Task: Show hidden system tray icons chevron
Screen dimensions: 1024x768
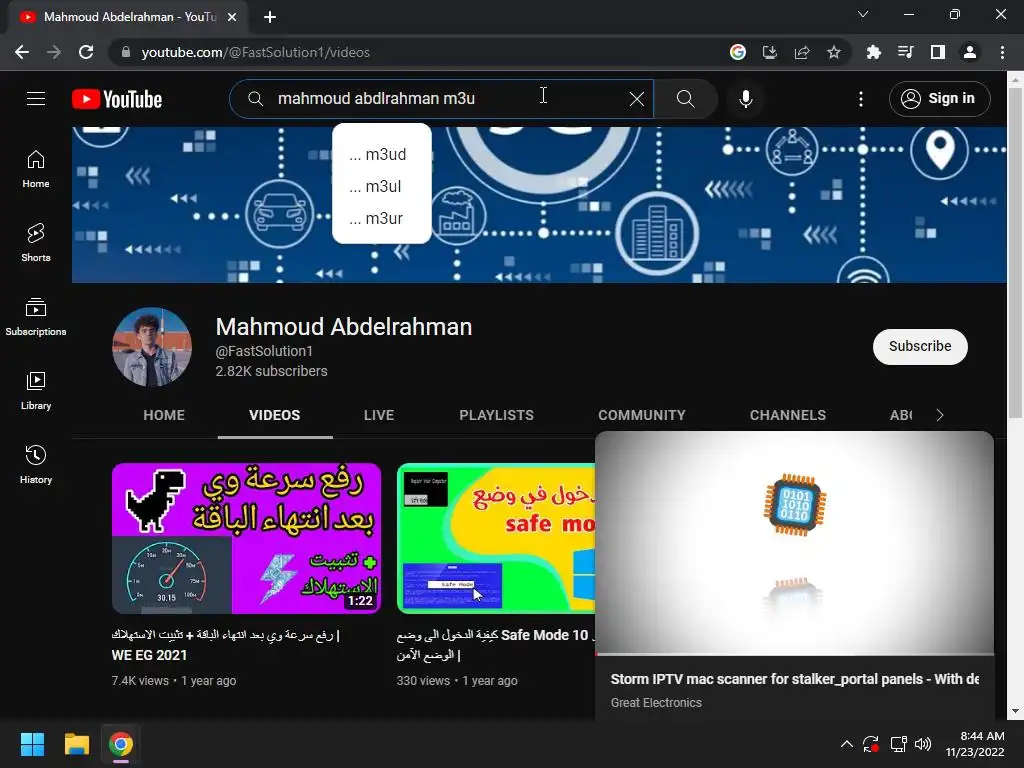Action: tap(846, 744)
